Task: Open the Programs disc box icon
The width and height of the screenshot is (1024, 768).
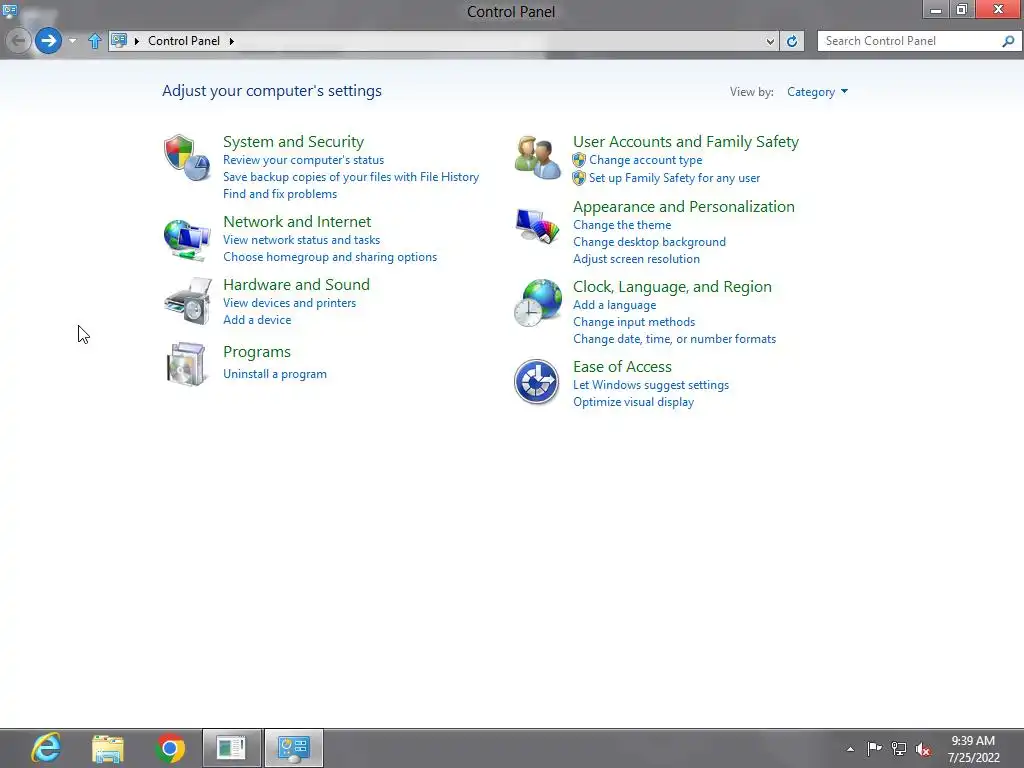Action: [x=186, y=364]
